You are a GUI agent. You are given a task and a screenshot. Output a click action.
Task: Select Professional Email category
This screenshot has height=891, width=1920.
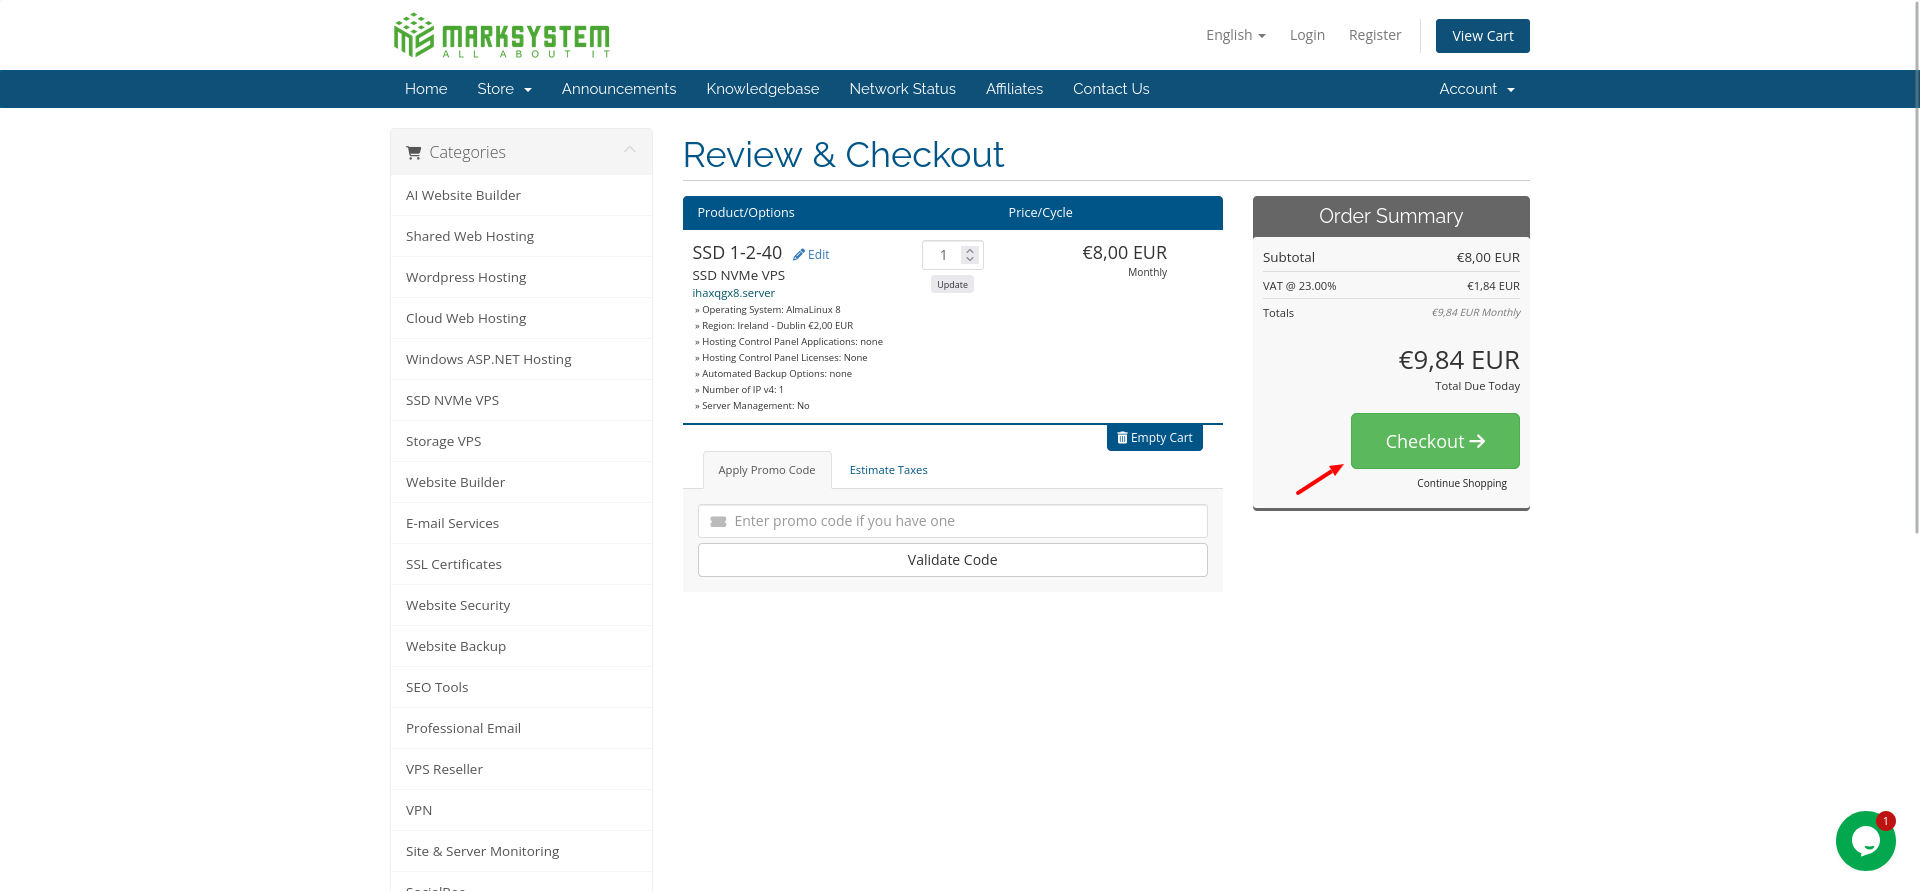[x=521, y=728]
